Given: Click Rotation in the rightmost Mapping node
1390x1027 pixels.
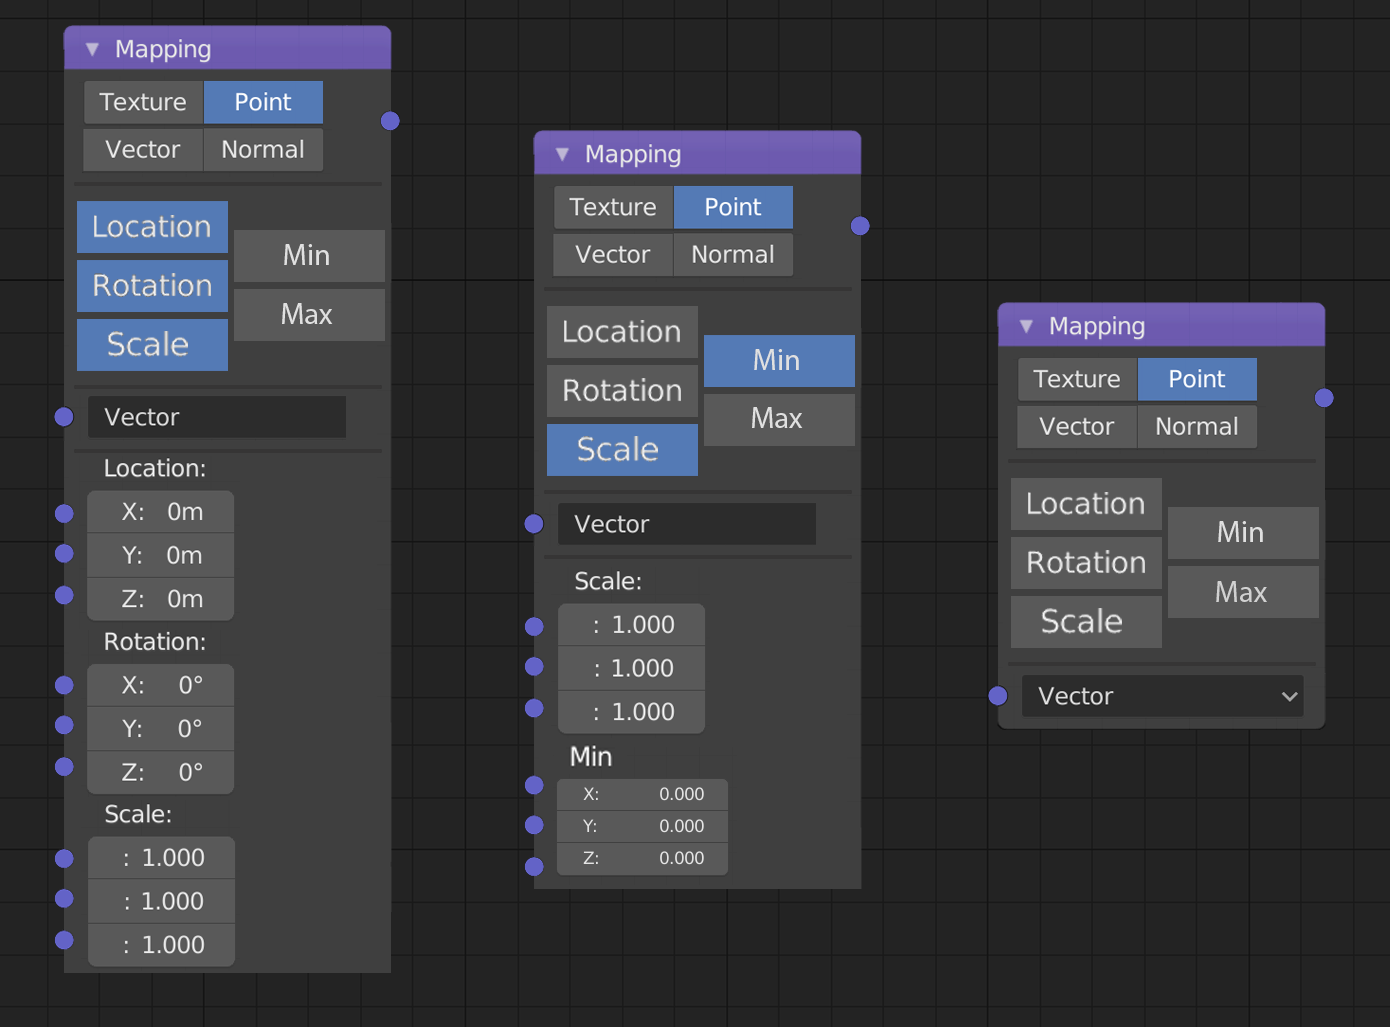Looking at the screenshot, I should 1086,563.
